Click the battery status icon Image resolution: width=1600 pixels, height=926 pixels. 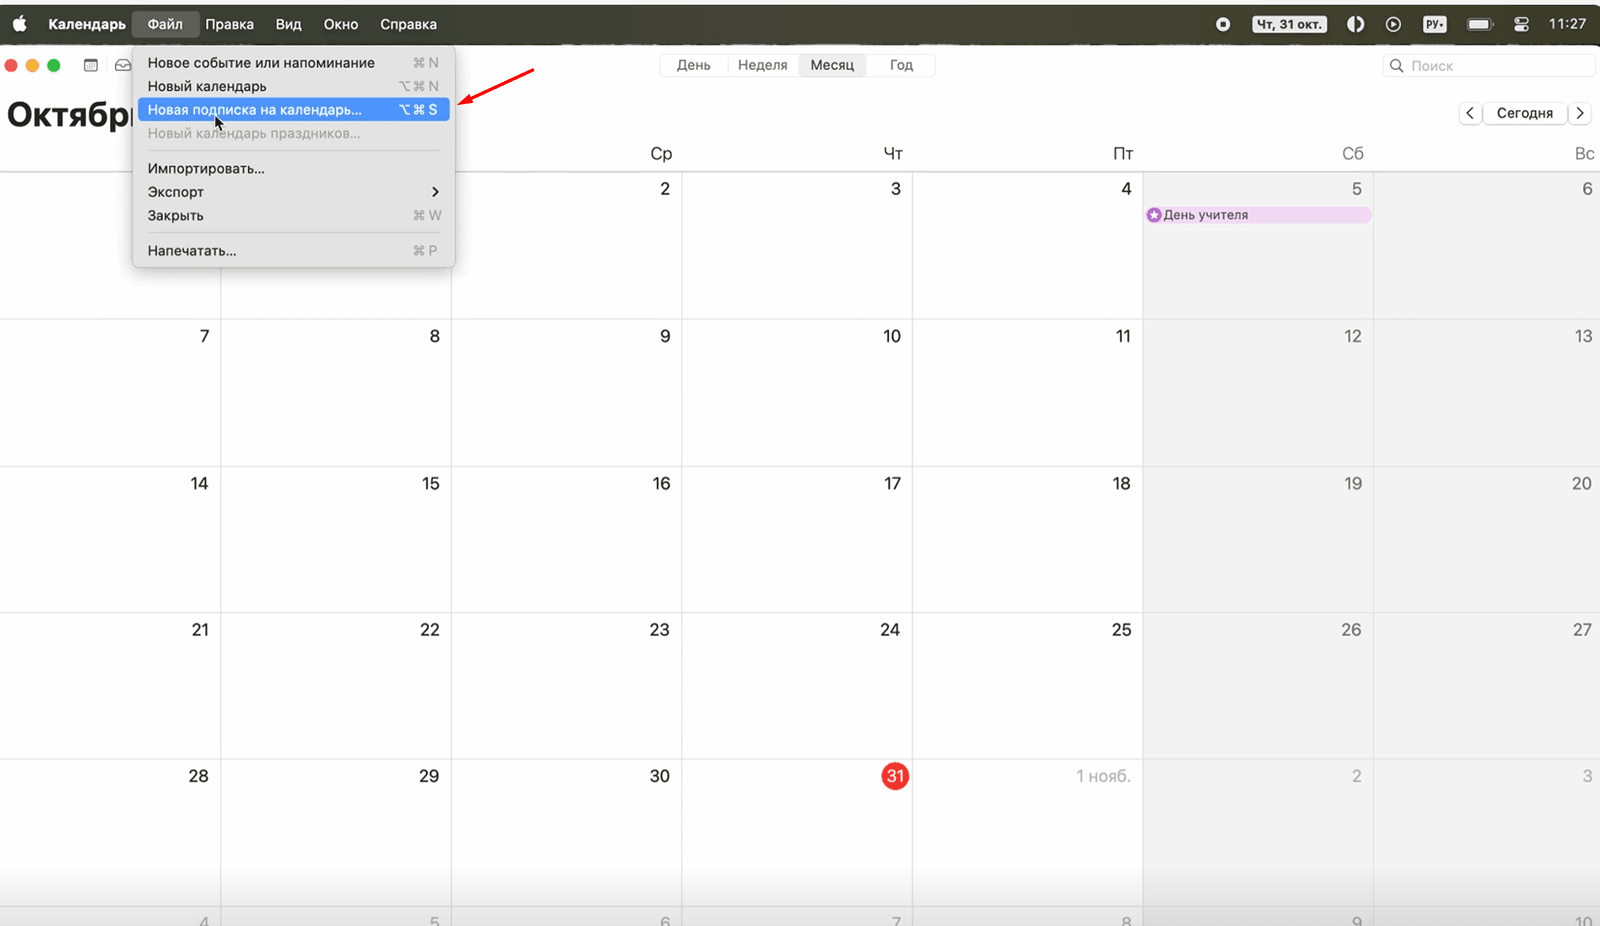[1479, 24]
